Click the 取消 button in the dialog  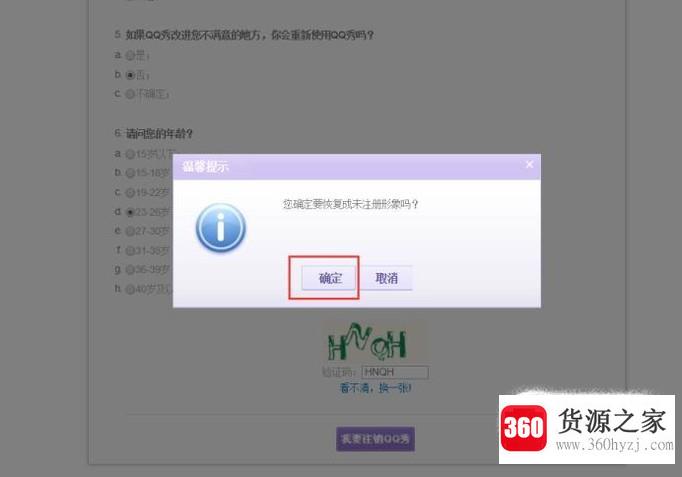386,278
